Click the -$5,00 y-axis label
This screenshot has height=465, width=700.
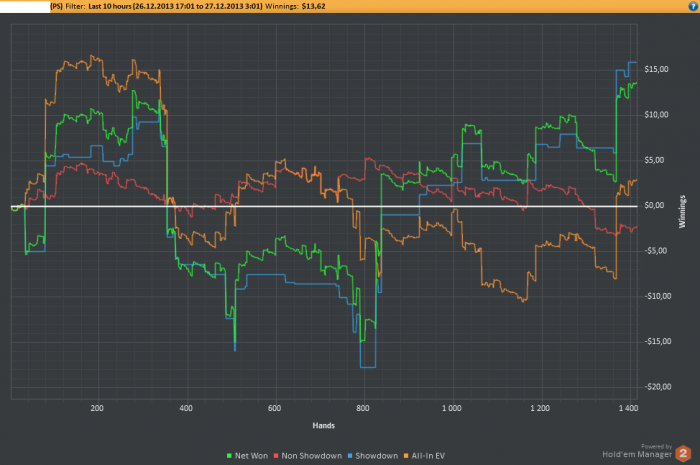(x=654, y=250)
